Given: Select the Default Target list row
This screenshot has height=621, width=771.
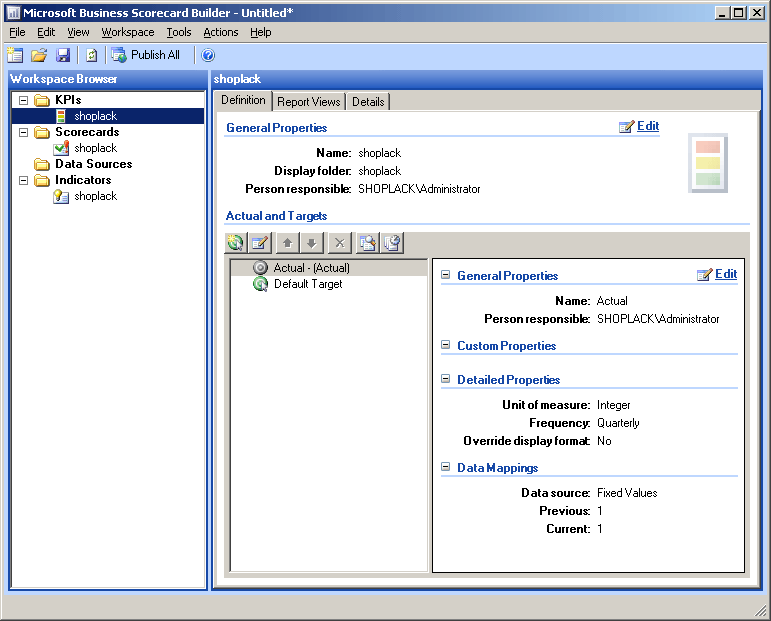Looking at the screenshot, I should click(x=329, y=284).
